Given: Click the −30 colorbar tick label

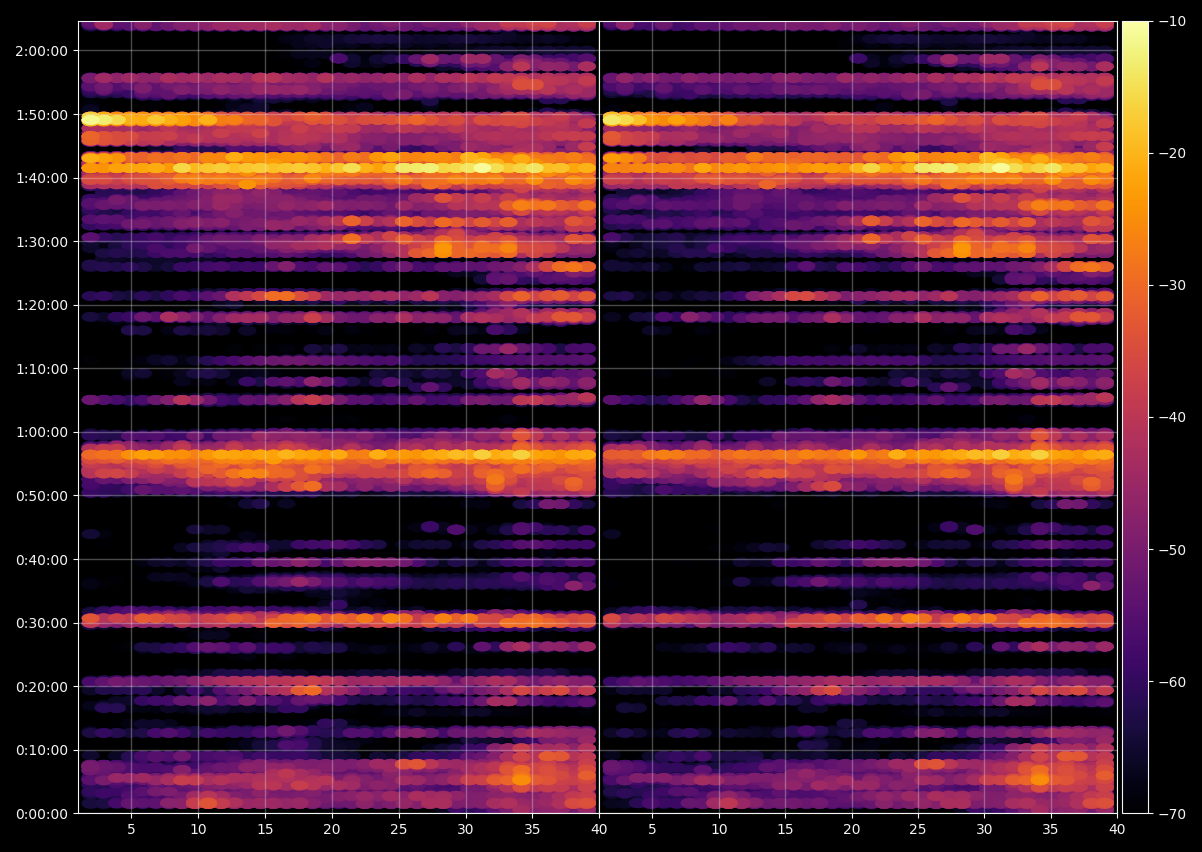Looking at the screenshot, I should tap(1171, 285).
